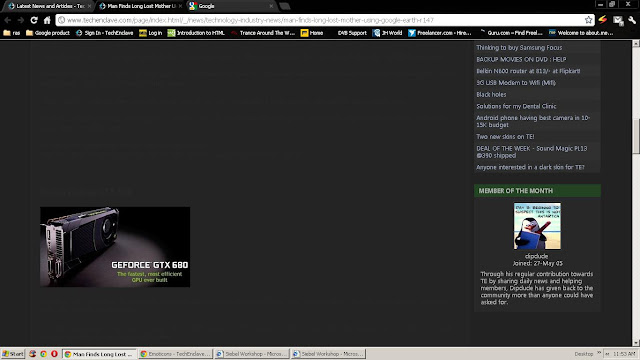
Task: Open Two new skins on TE! link
Action: [x=505, y=137]
